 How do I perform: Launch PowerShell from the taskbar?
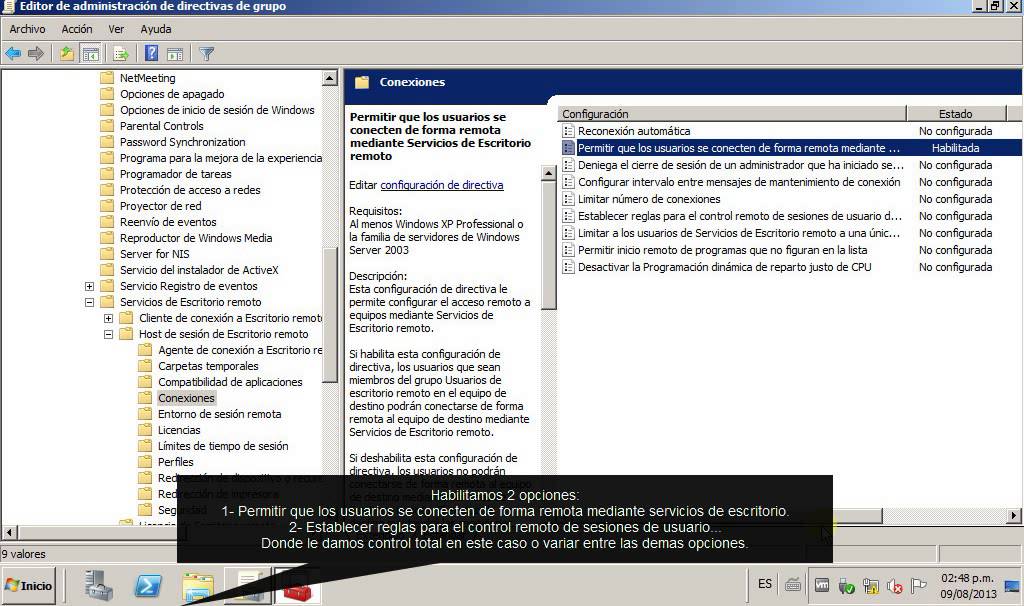pos(148,586)
